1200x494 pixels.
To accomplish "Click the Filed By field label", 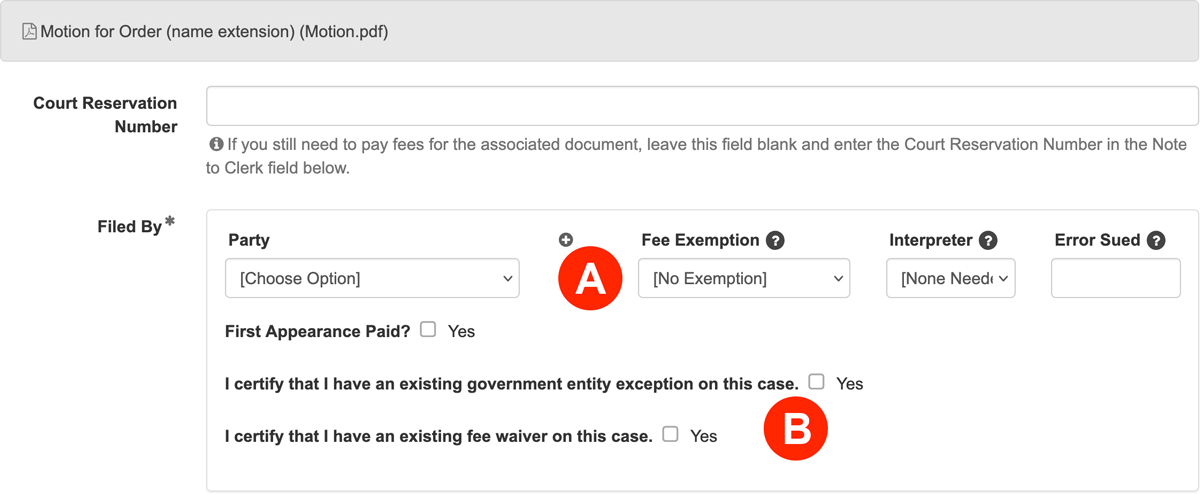I will [x=130, y=227].
